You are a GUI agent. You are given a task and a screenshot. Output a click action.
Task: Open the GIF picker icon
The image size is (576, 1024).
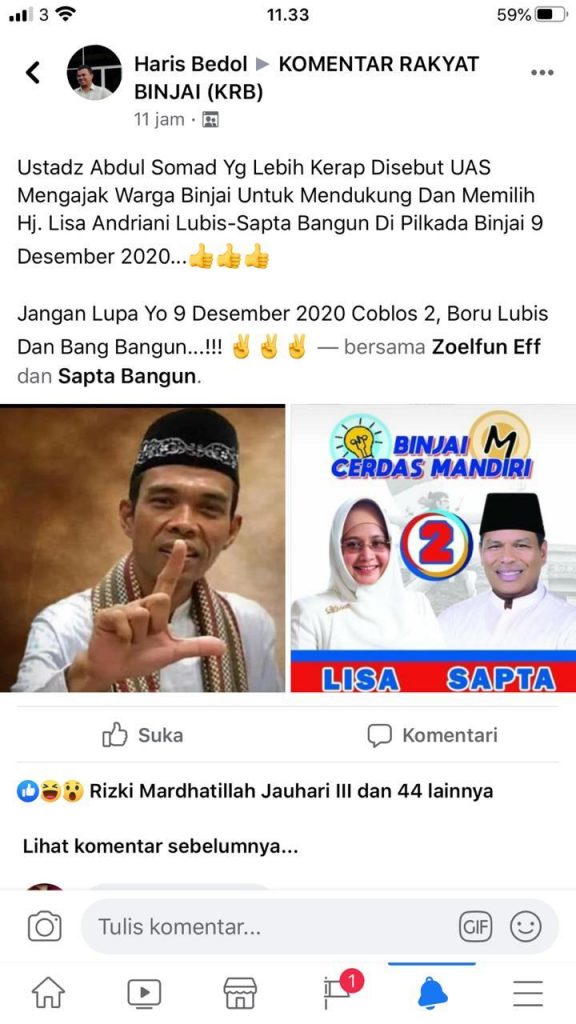[475, 927]
